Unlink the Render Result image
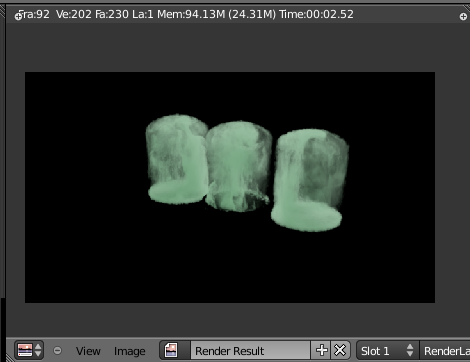The height and width of the screenshot is (362, 470). point(340,350)
